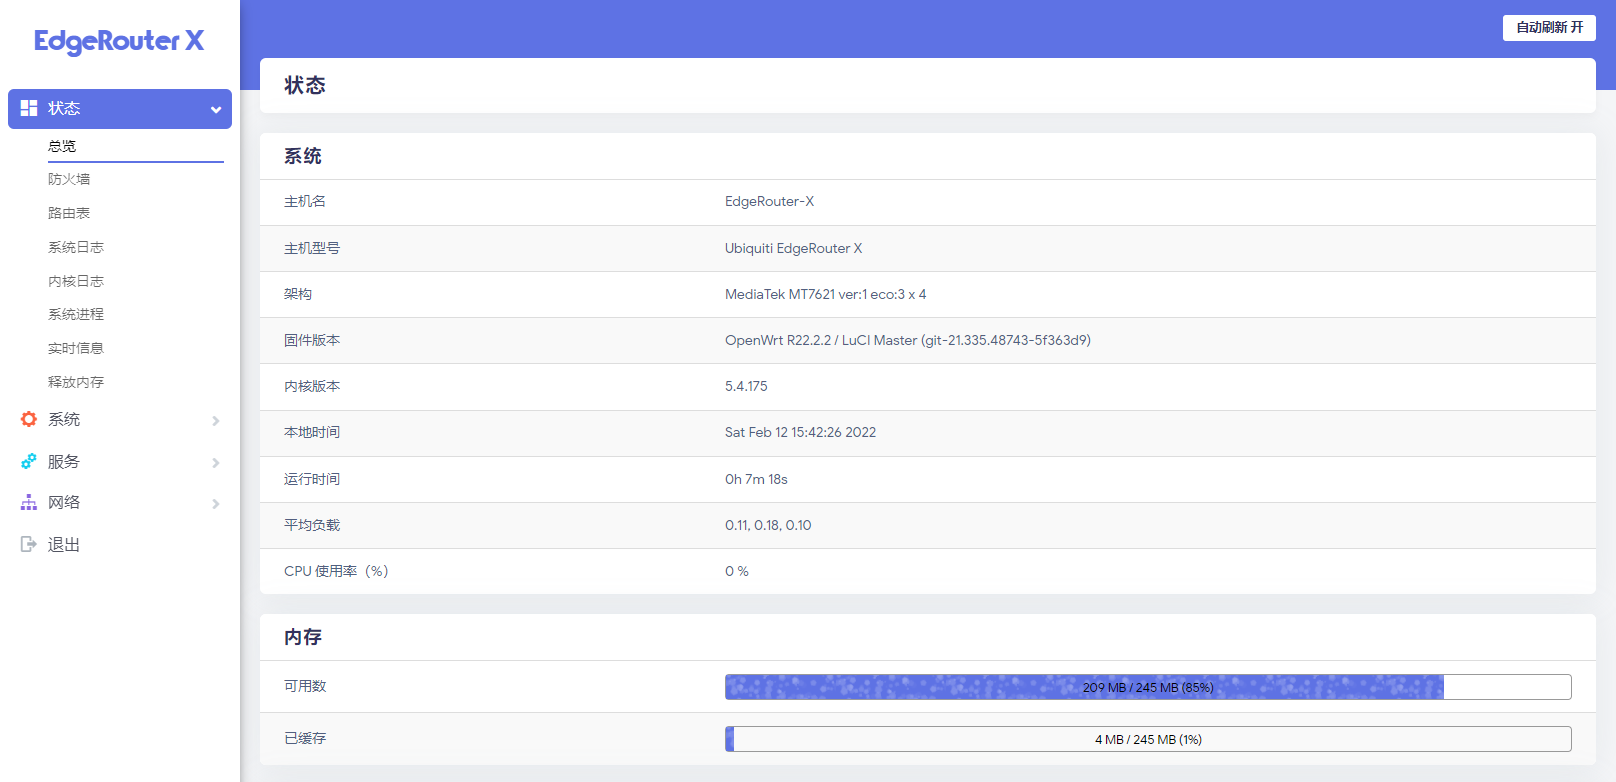Click the 服务 cogs icon
This screenshot has width=1616, height=782.
tap(29, 461)
